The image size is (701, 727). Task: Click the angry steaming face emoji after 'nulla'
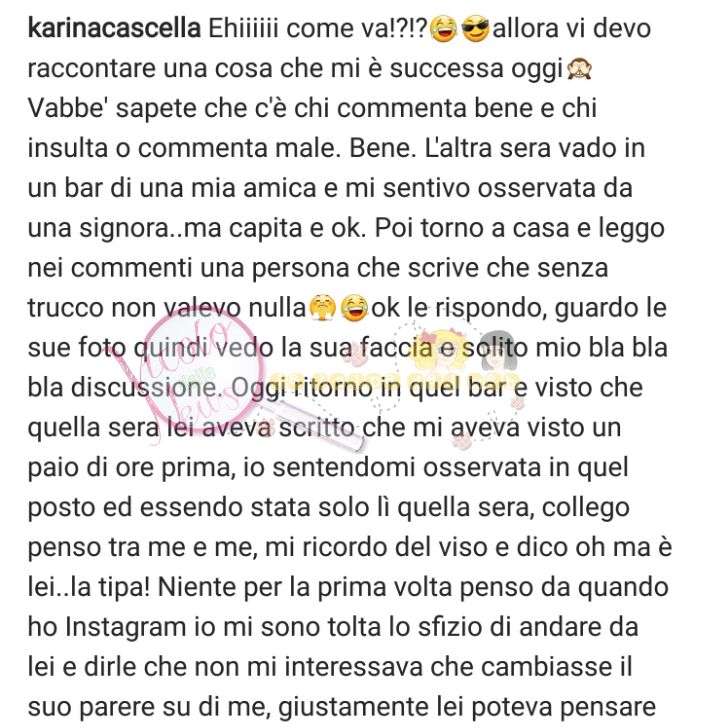(x=322, y=308)
